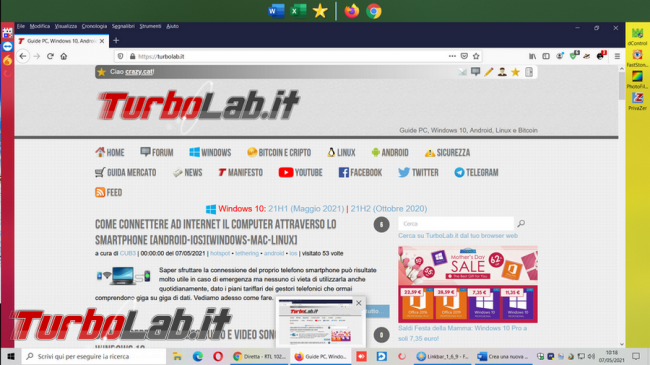This screenshot has height=365, width=650.
Task: Open author CUB3 link
Action: pyautogui.click(x=128, y=253)
